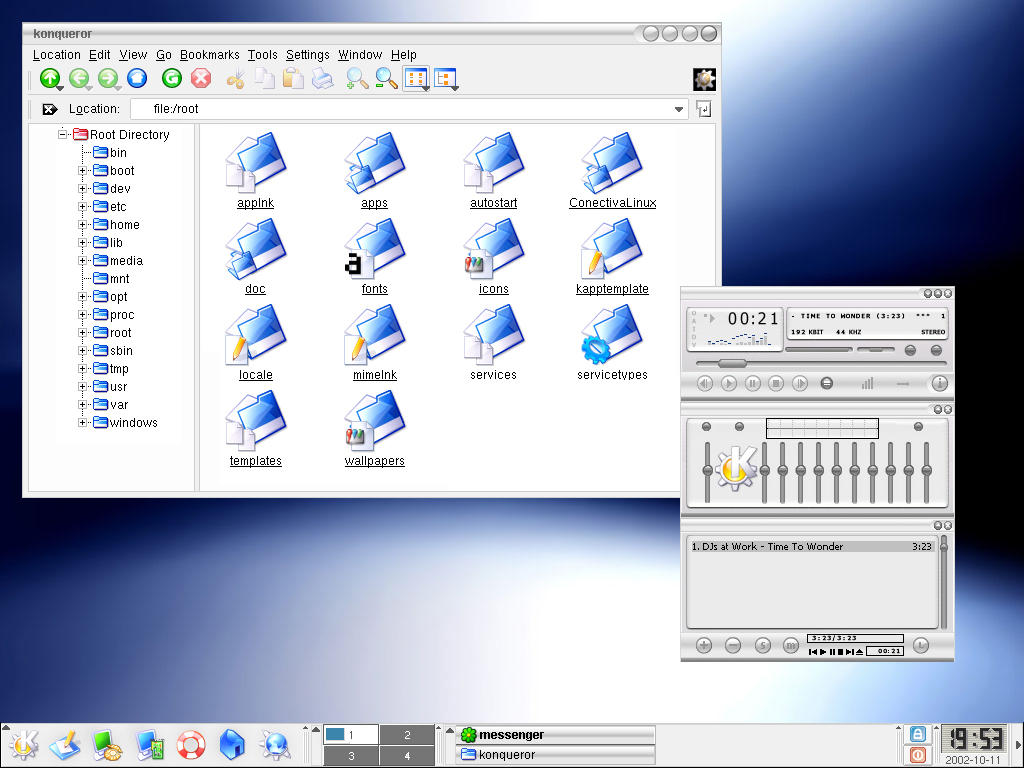Collapse the Root Directory tree node
Viewport: 1024px width, 768px height.
coord(63,135)
